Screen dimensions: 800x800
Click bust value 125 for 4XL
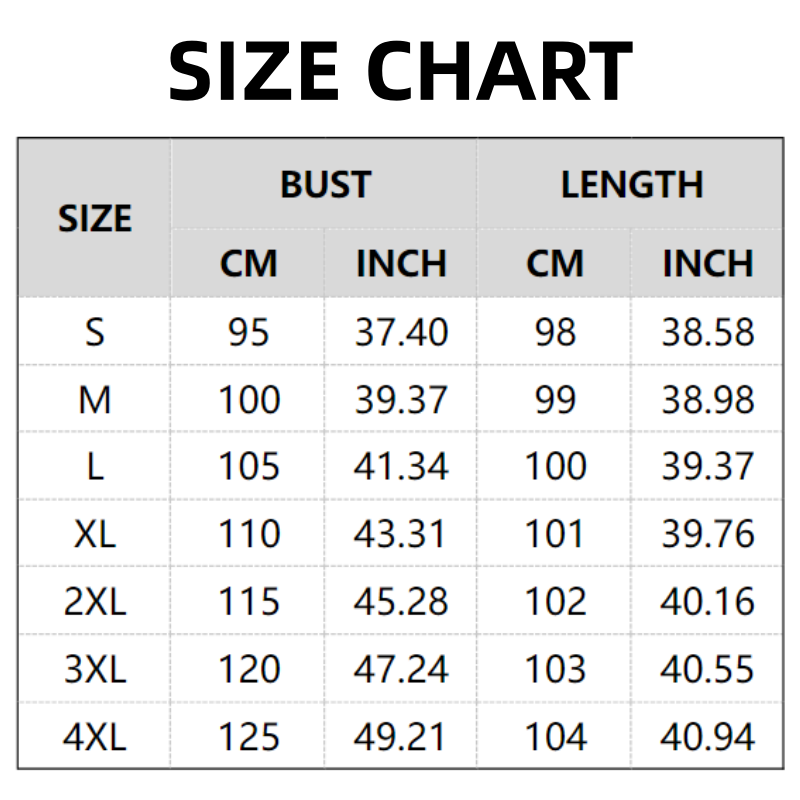coord(249,737)
